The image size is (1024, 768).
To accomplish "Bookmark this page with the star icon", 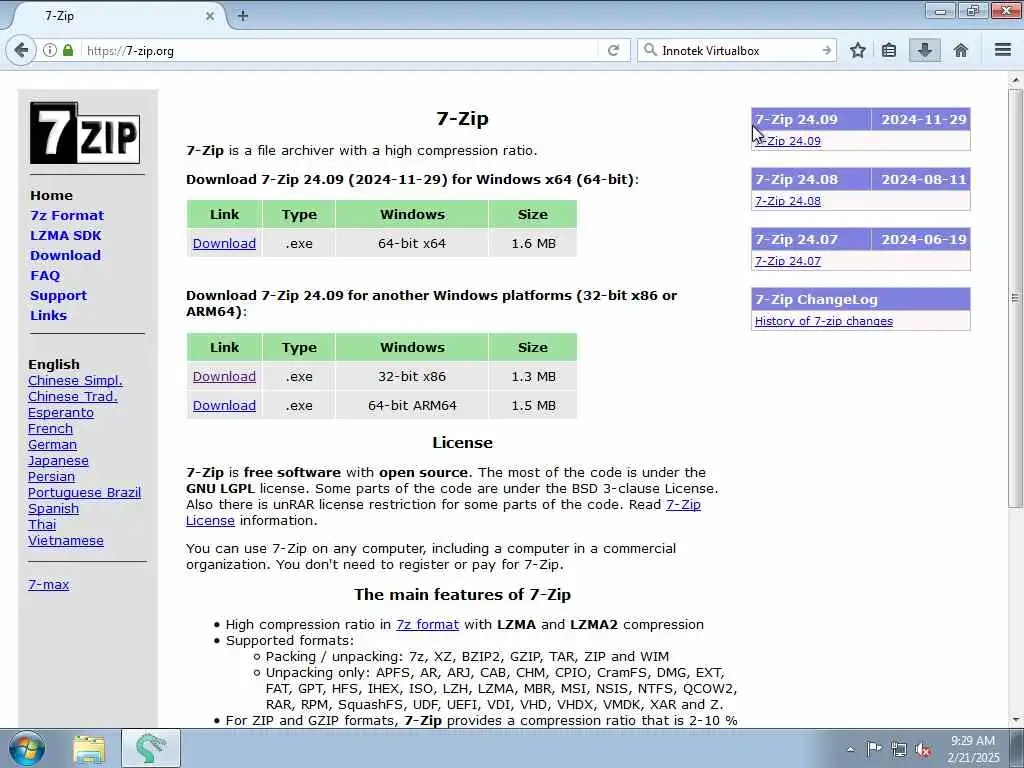I will [857, 50].
